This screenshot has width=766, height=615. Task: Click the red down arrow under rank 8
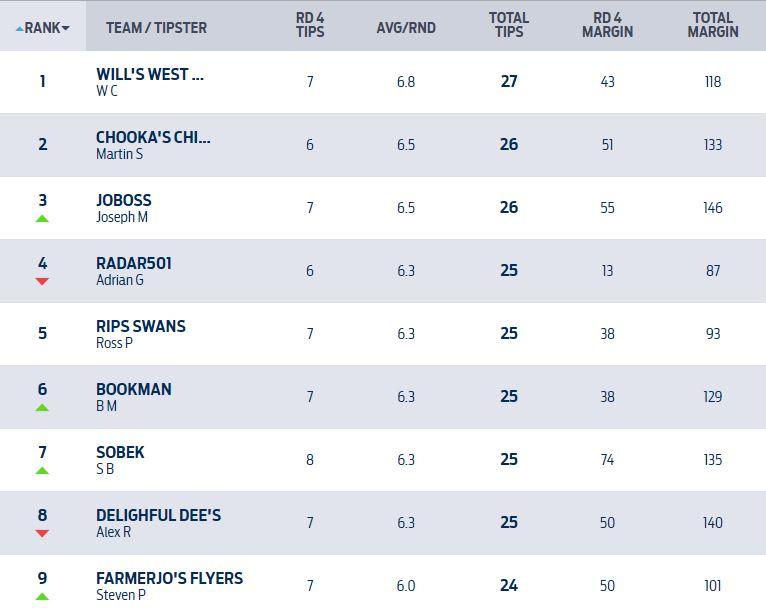pyautogui.click(x=42, y=533)
